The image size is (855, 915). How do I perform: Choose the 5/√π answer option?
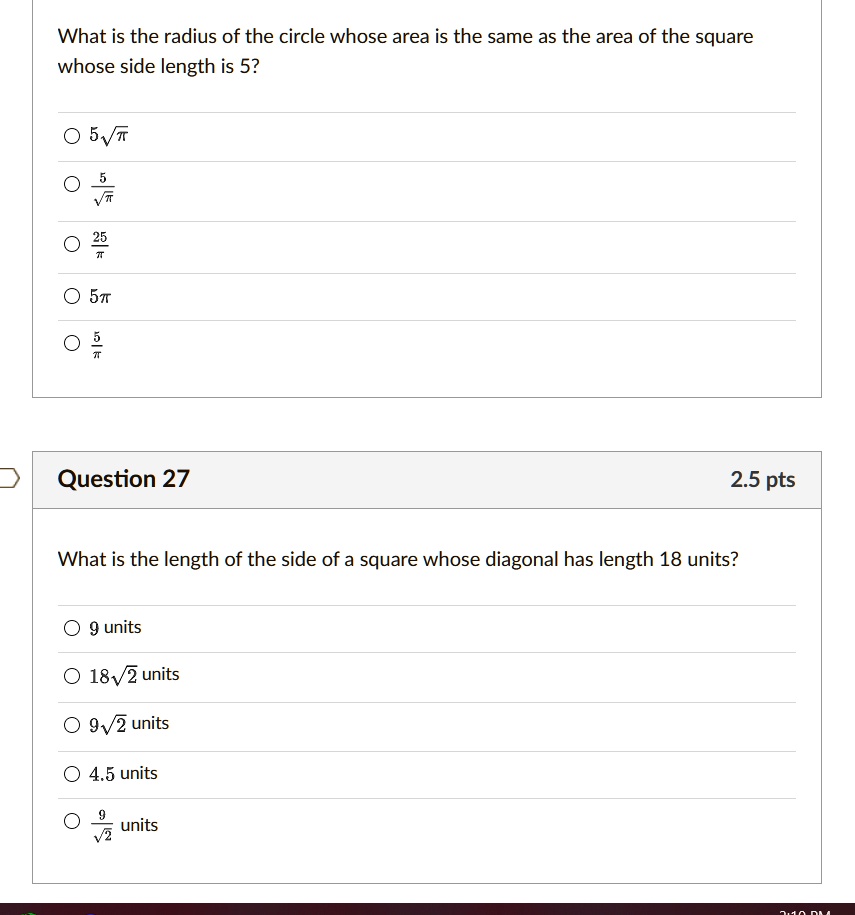point(71,184)
